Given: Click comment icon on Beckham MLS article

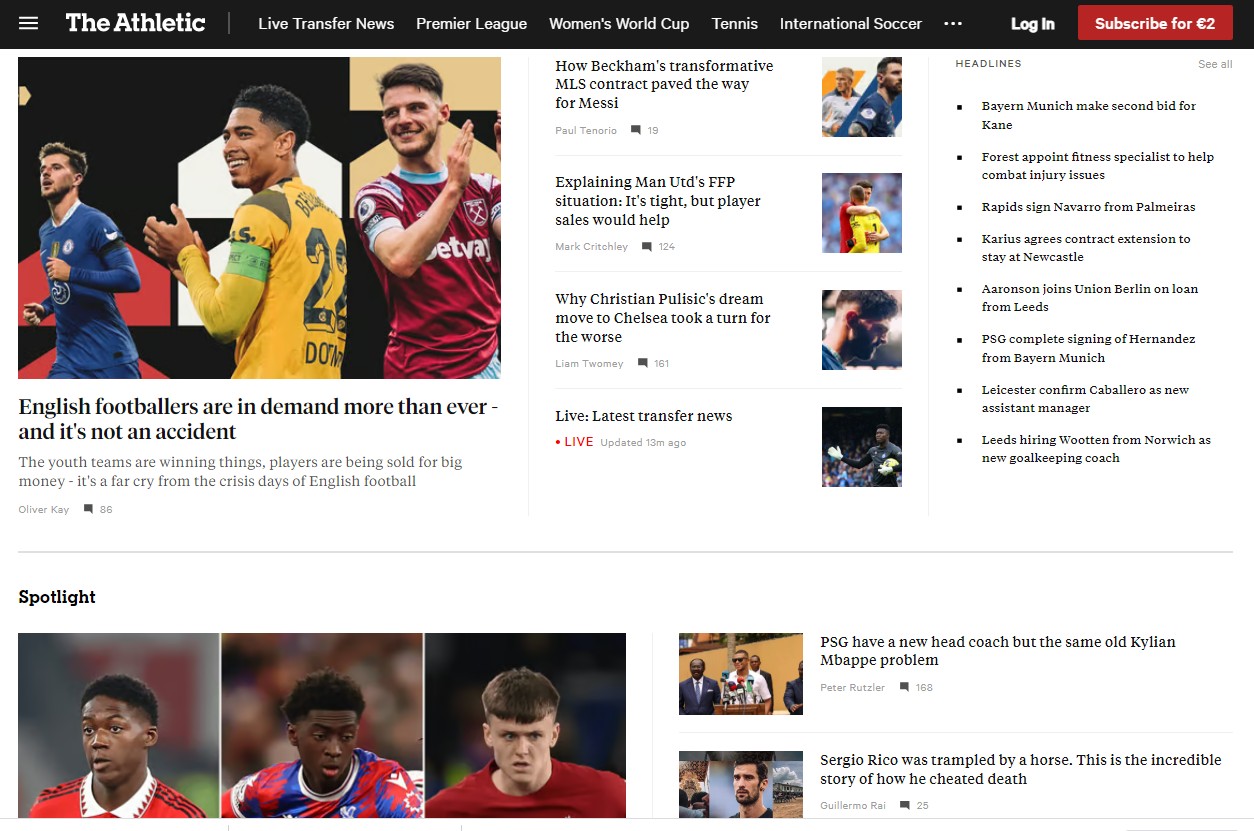Looking at the screenshot, I should coord(636,130).
